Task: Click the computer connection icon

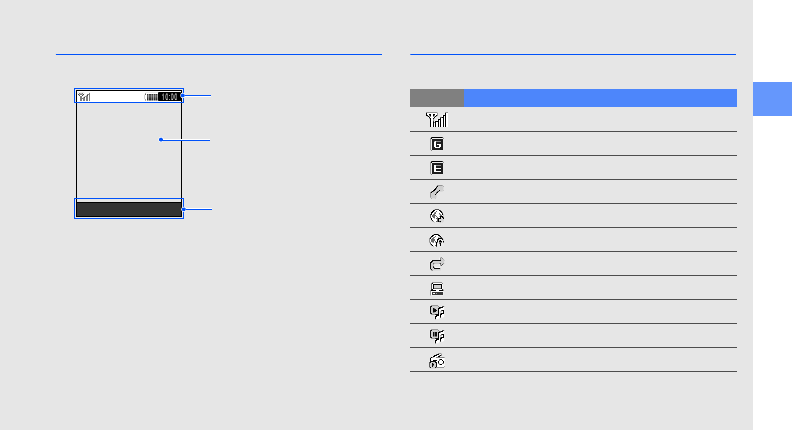Action: pyautogui.click(x=437, y=288)
